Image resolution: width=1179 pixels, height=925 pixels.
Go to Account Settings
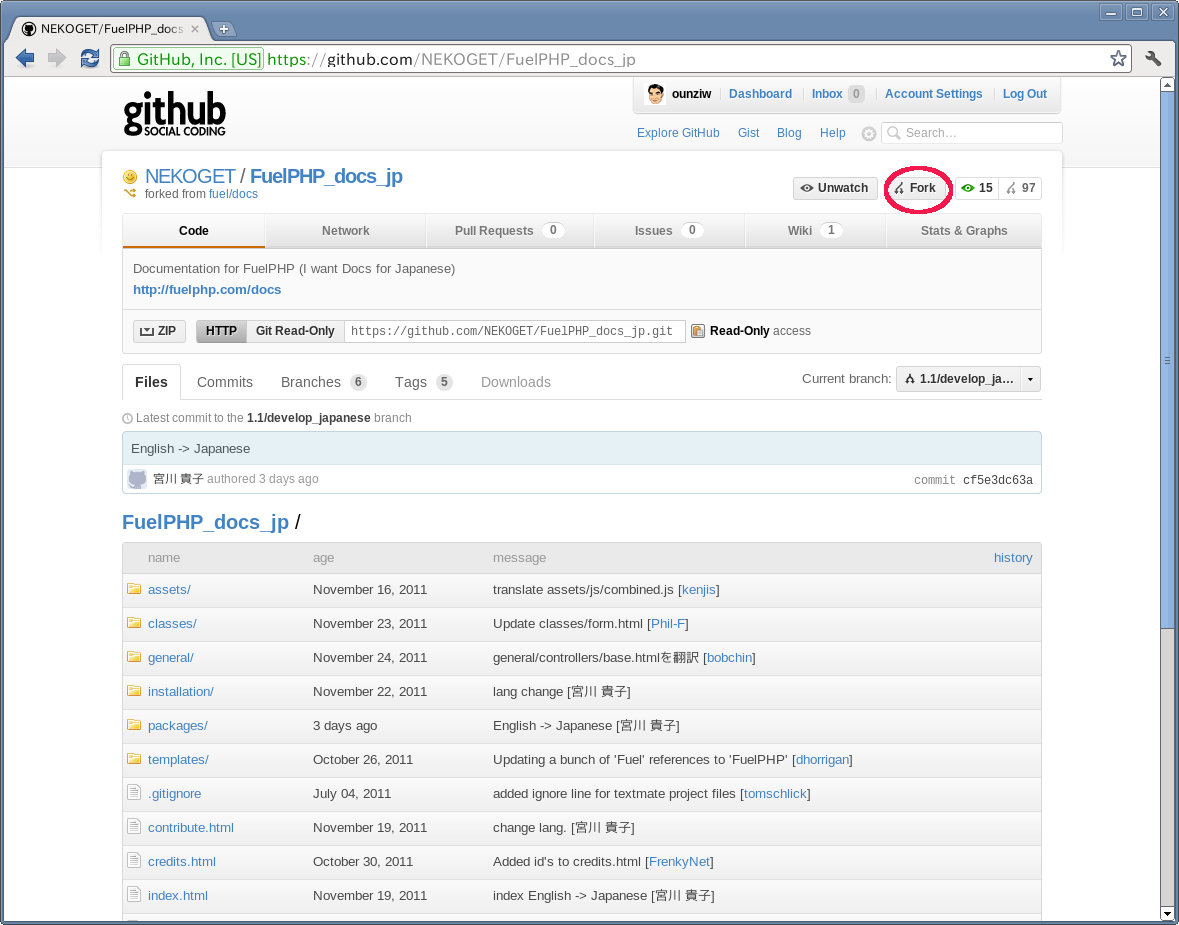click(933, 94)
